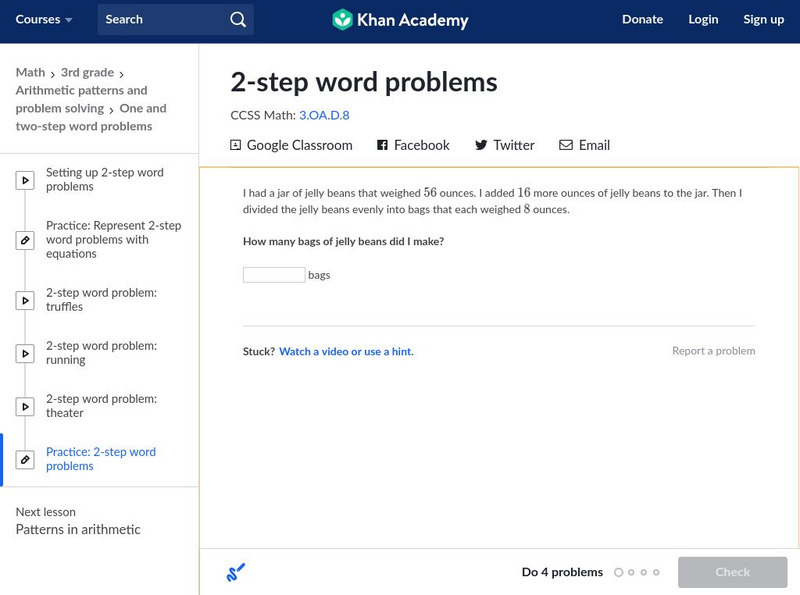Open the scratchpad pencil tool

(236, 572)
